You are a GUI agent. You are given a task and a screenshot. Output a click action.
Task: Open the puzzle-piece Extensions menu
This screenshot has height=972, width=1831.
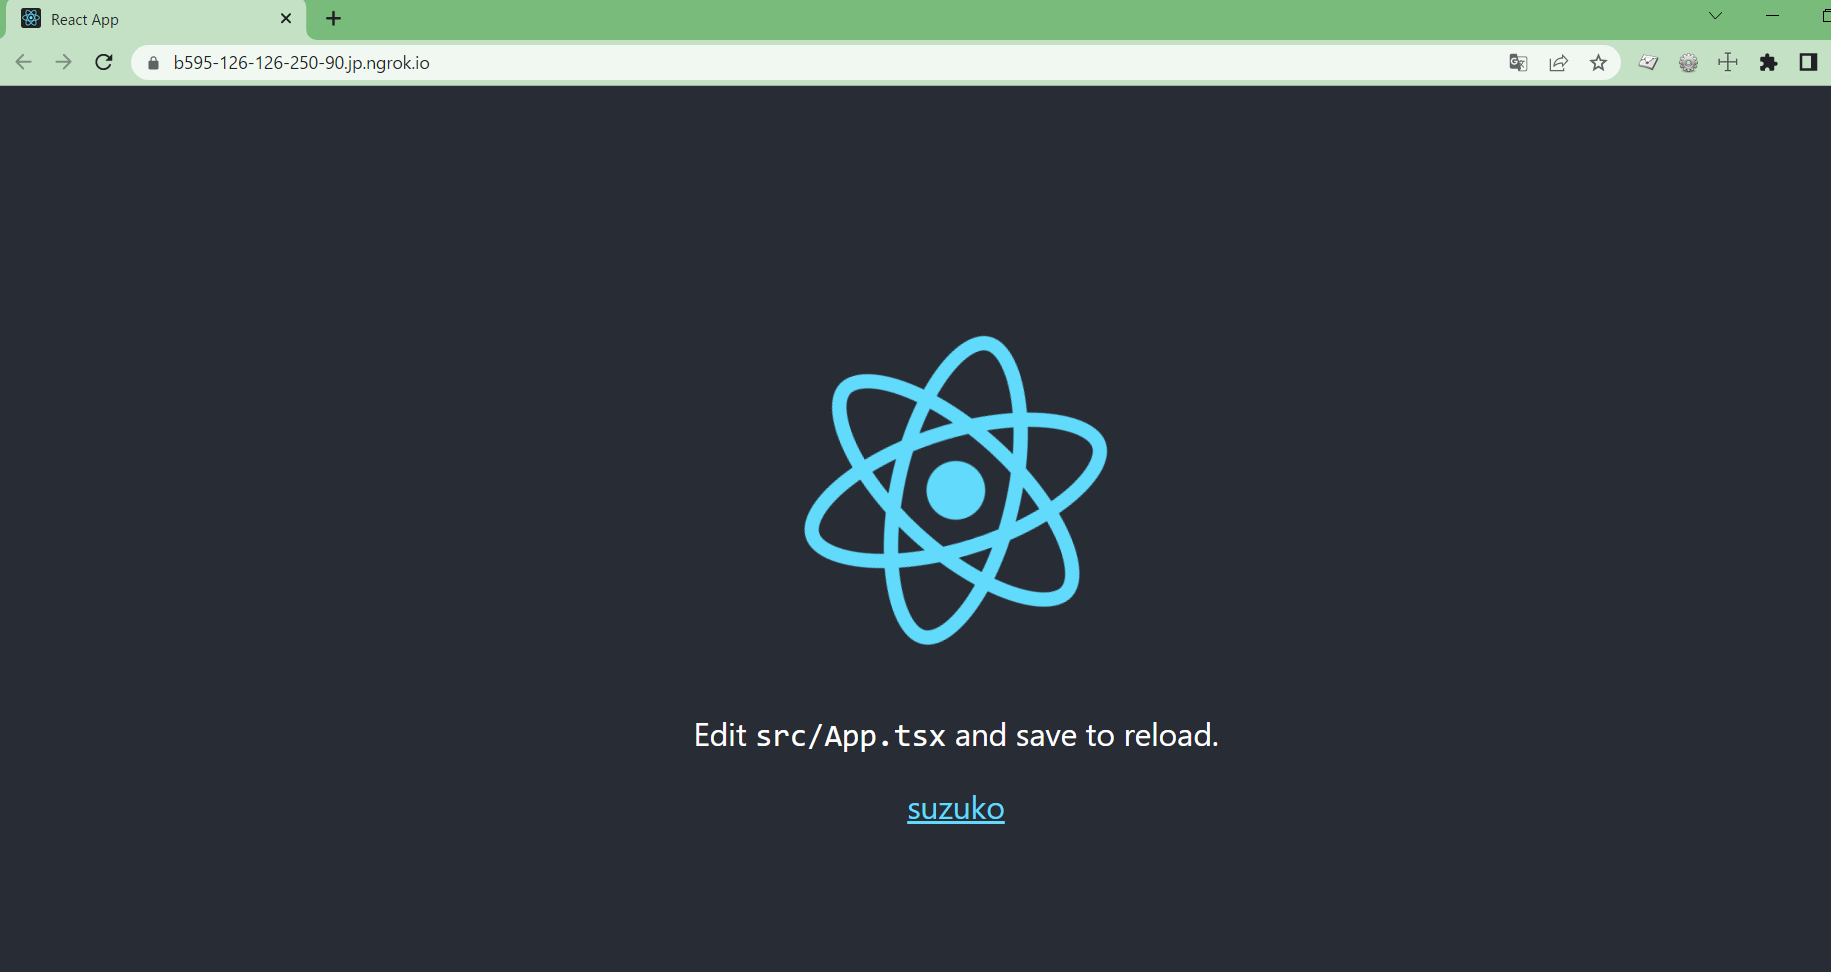[x=1768, y=63]
